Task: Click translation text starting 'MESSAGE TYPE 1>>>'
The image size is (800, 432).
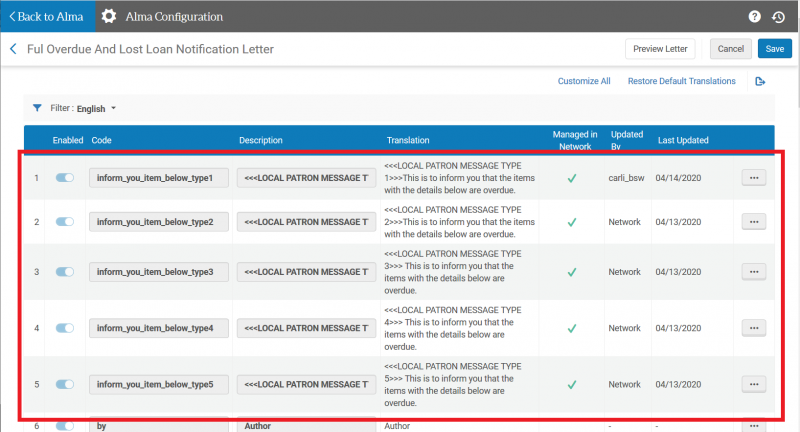Action: pyautogui.click(x=459, y=178)
